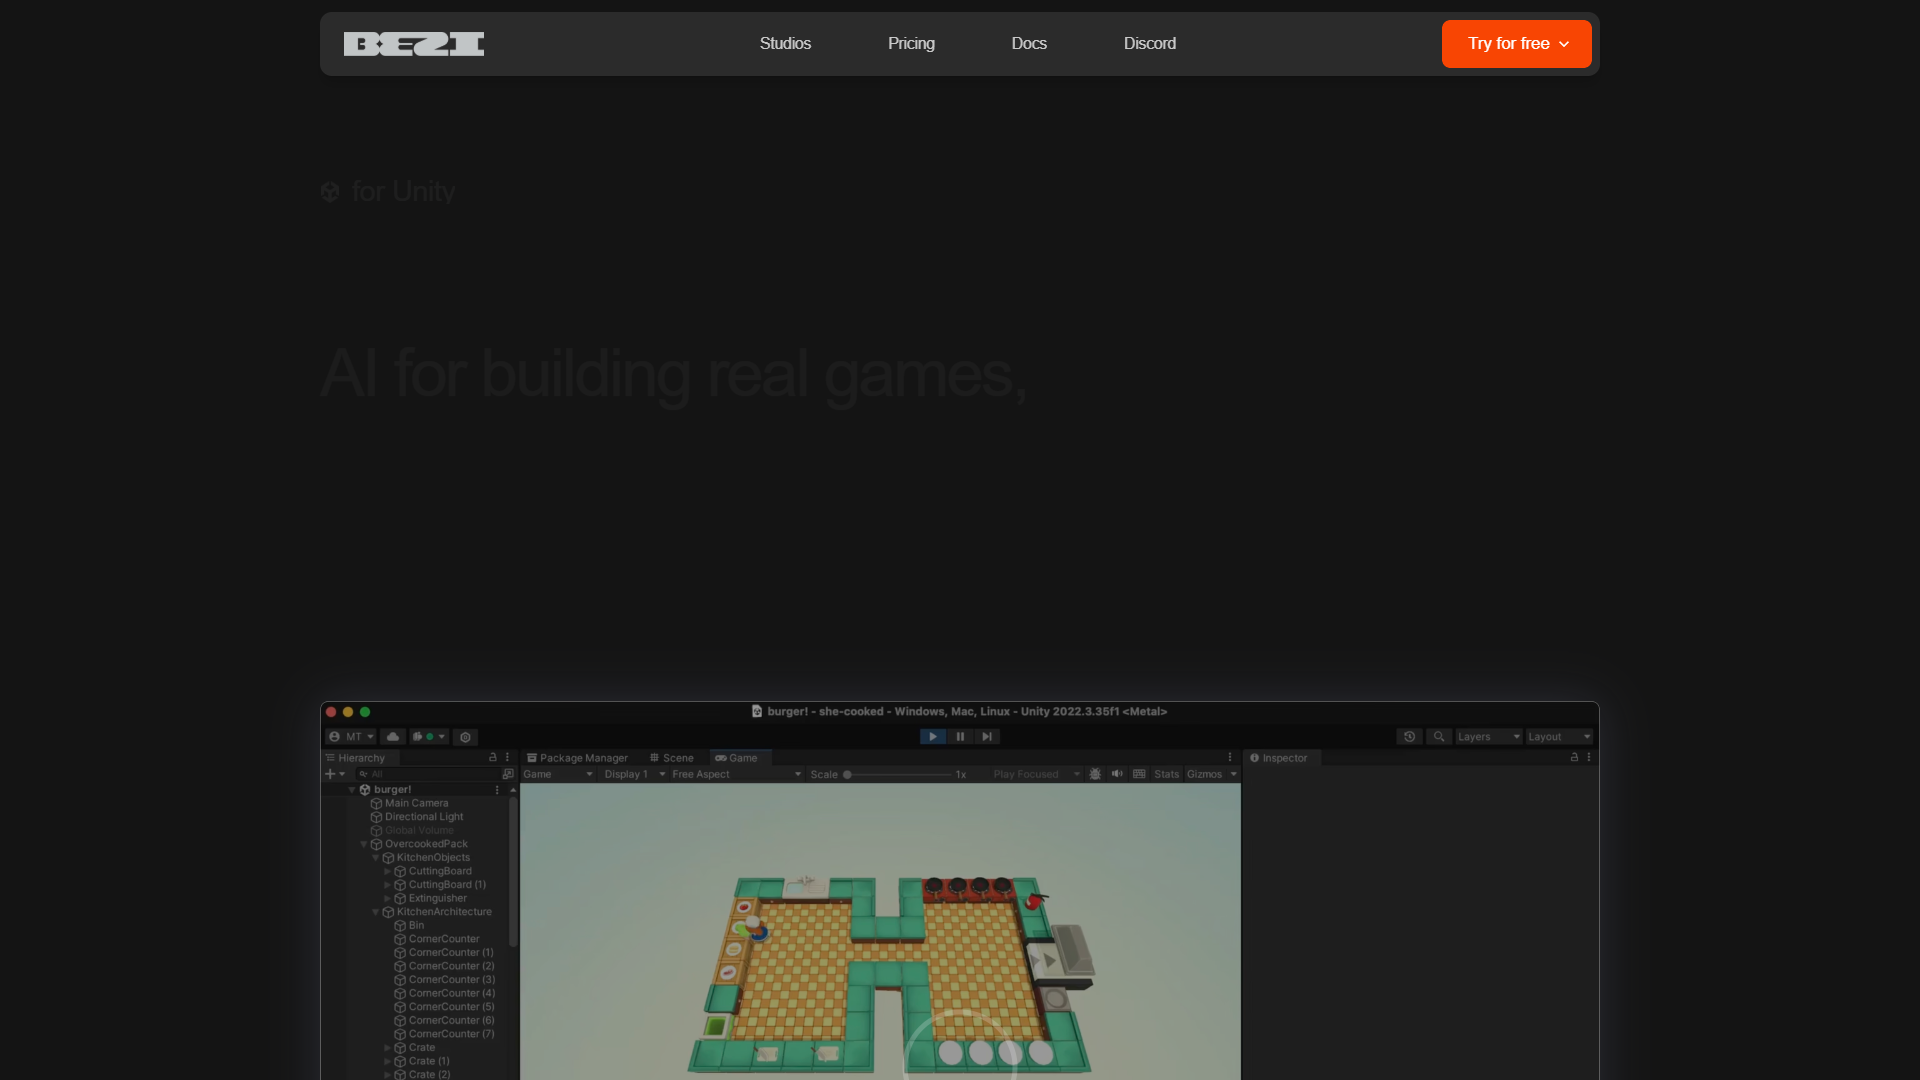The height and width of the screenshot is (1080, 1920).
Task: Open Unity cloud services icon
Action: (393, 737)
